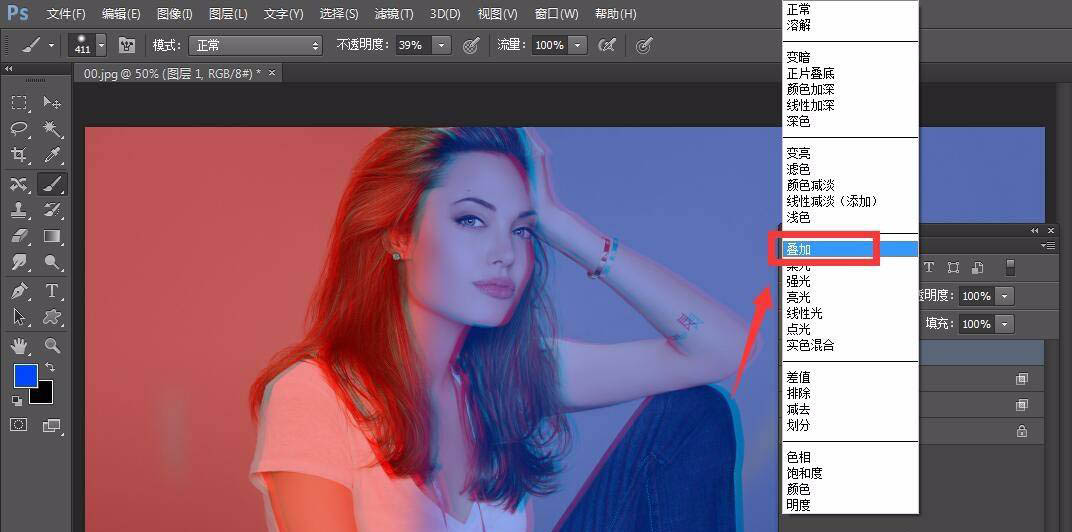This screenshot has width=1072, height=532.
Task: Choose the Lasso tool
Action: tap(19, 129)
